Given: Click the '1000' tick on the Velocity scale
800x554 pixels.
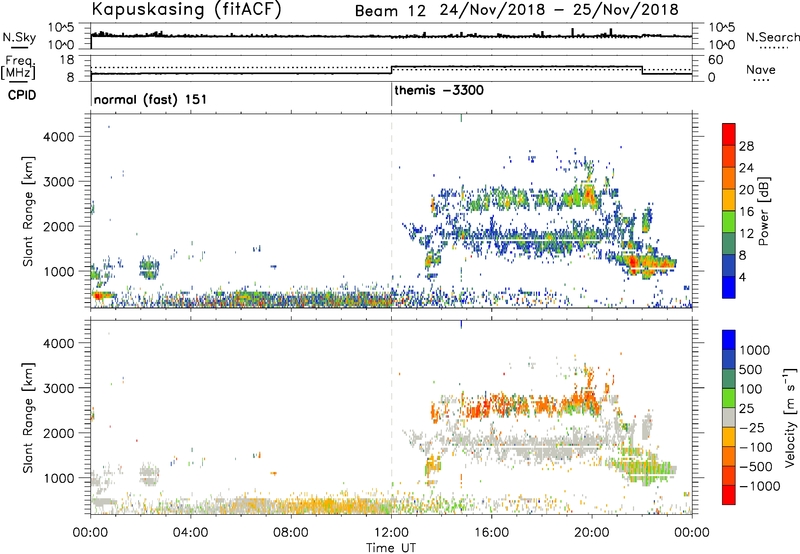Looking at the screenshot, I should (x=755, y=350).
